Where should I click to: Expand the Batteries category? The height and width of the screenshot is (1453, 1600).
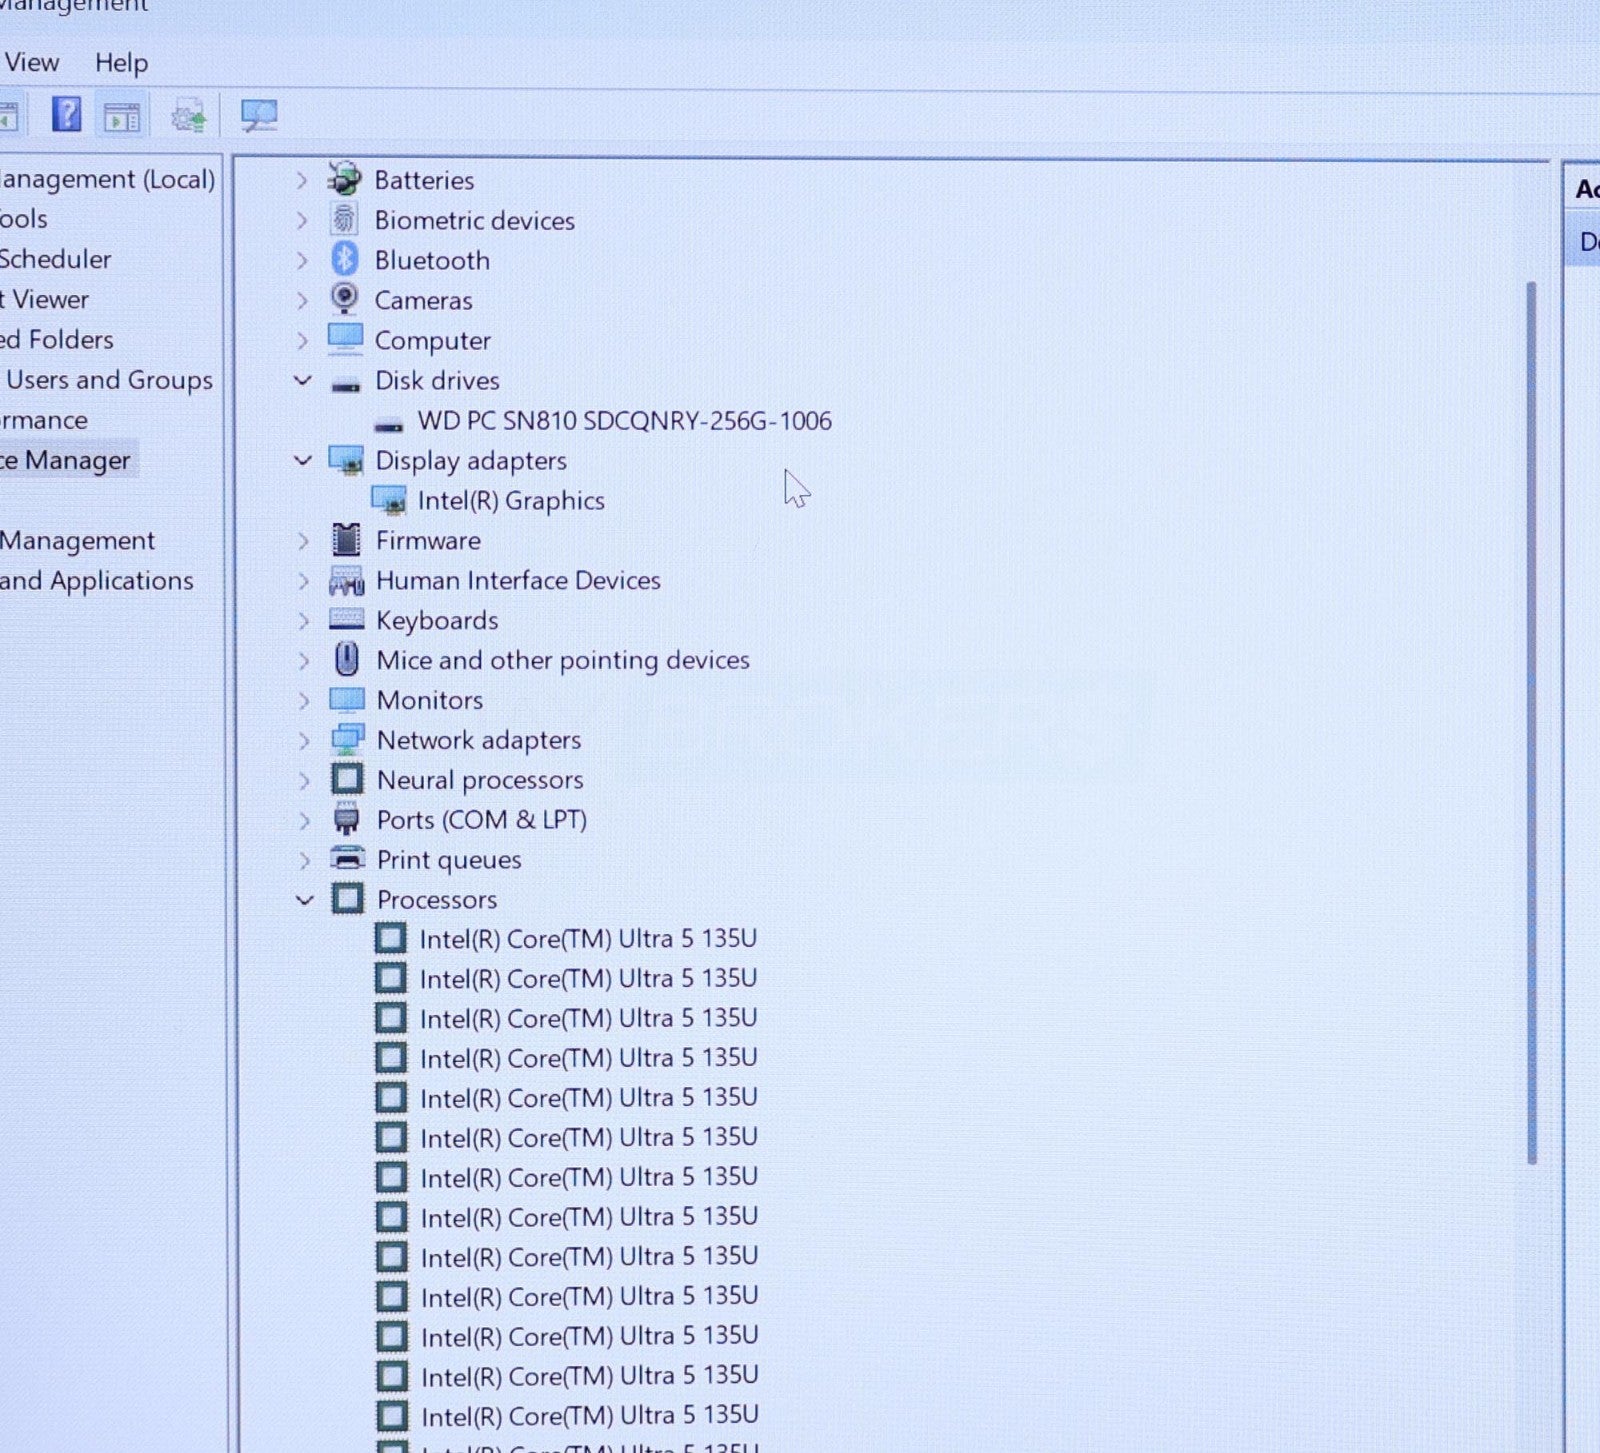302,181
